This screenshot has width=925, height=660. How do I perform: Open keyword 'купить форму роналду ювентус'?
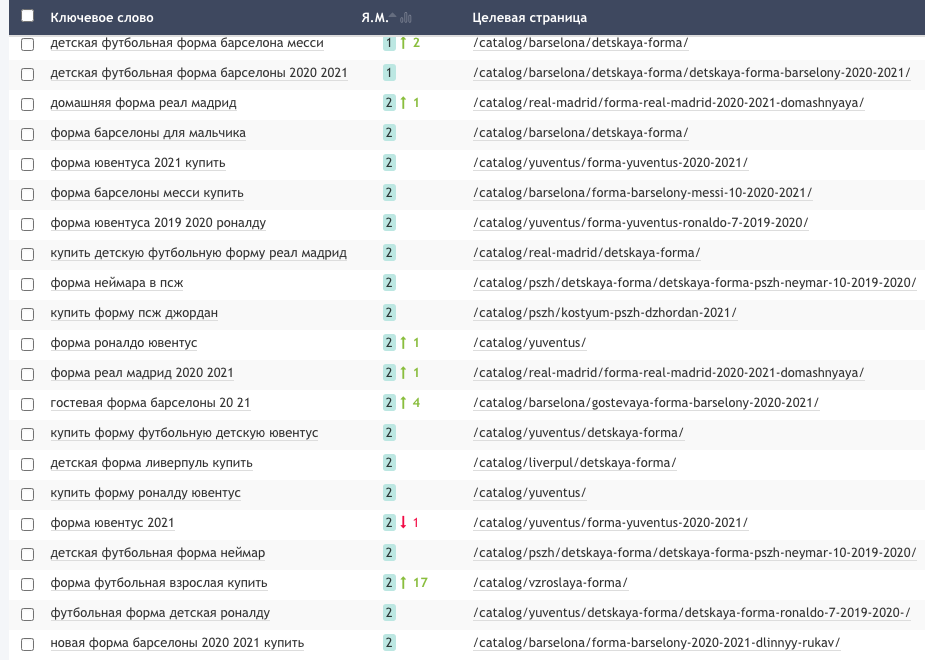click(x=145, y=493)
